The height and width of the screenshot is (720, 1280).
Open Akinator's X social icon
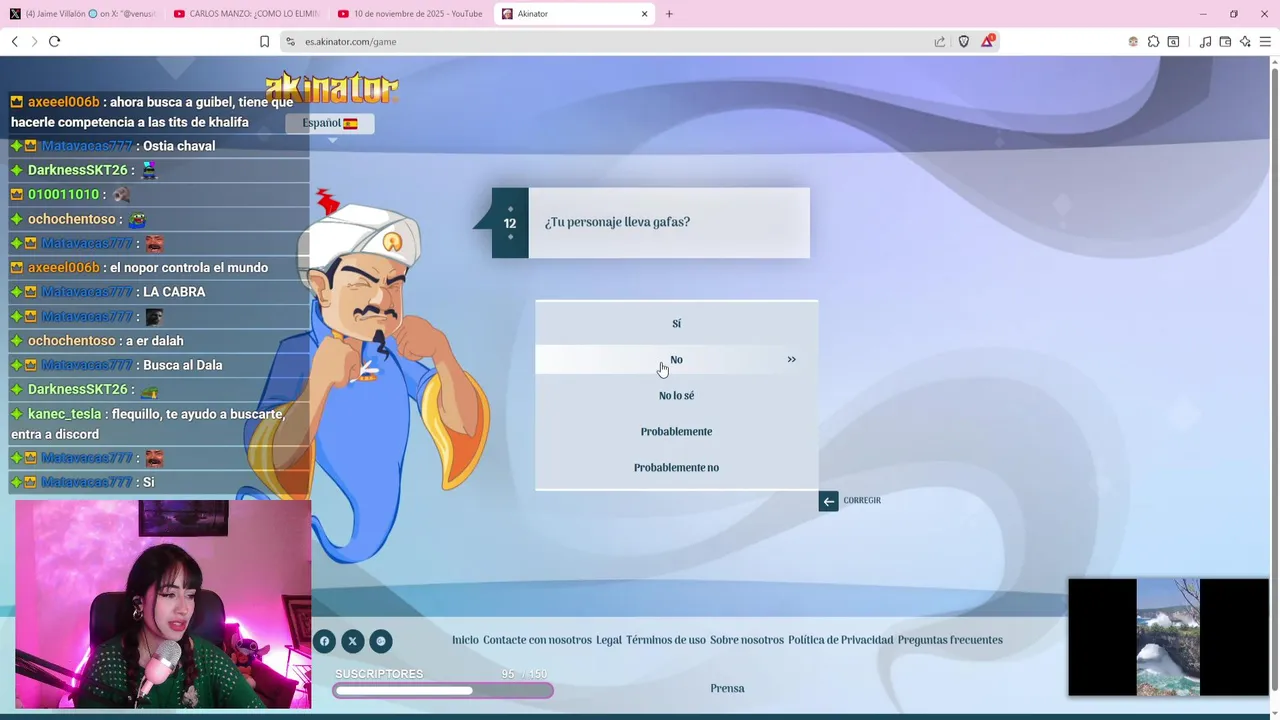352,641
